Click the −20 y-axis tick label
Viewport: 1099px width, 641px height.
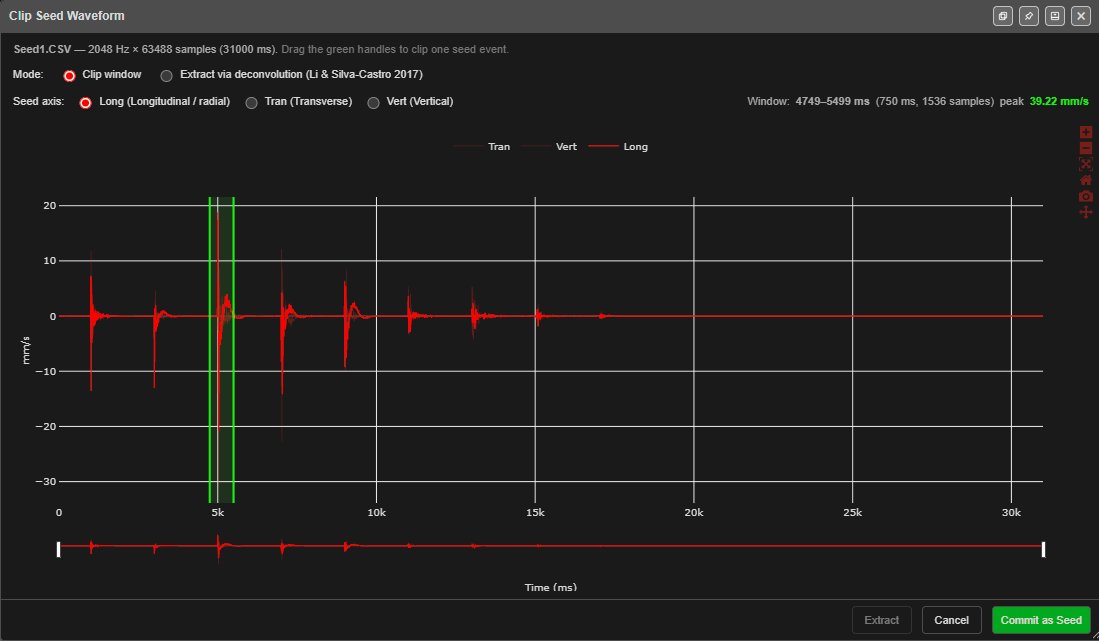46,426
